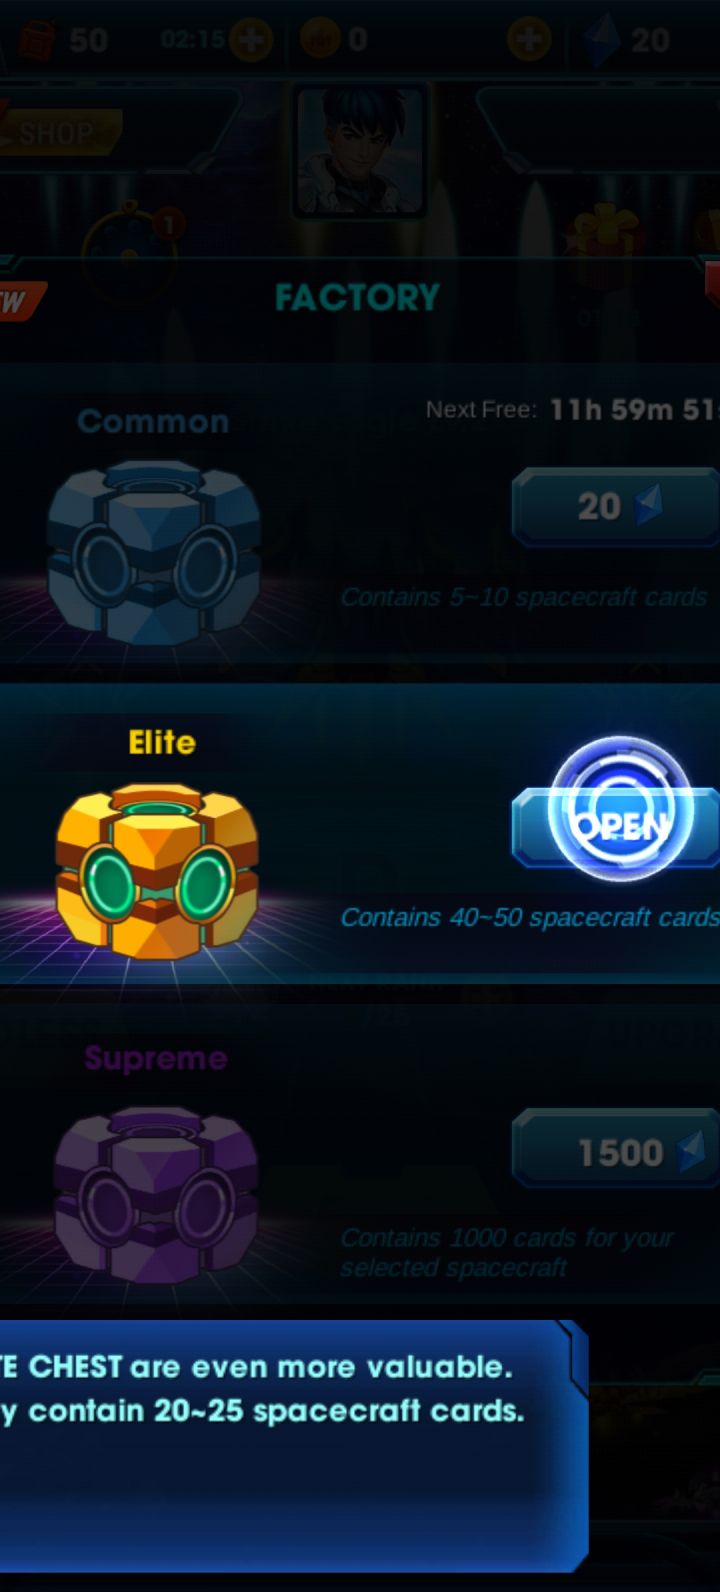Tap the golden Elite chest cube
720x1592 pixels.
pos(157,870)
